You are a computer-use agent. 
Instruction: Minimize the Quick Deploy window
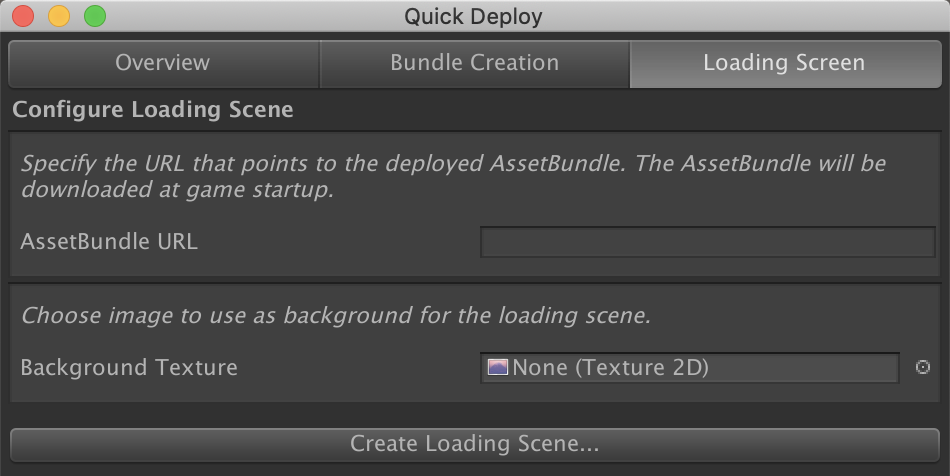point(59,16)
